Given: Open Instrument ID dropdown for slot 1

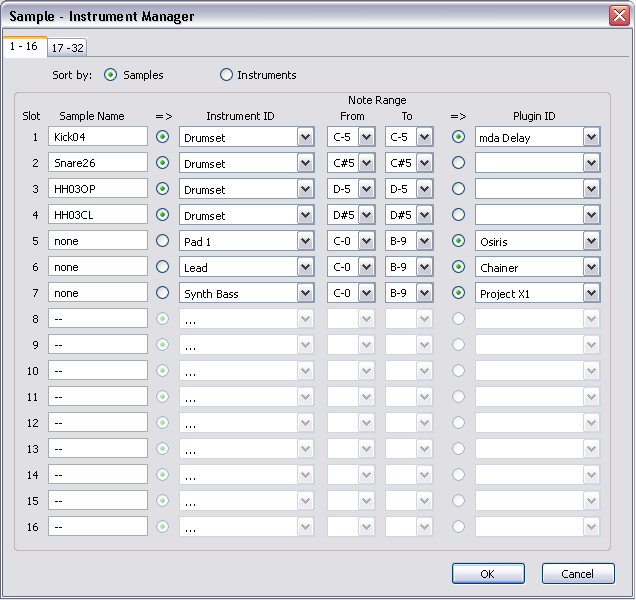Looking at the screenshot, I should (x=305, y=137).
